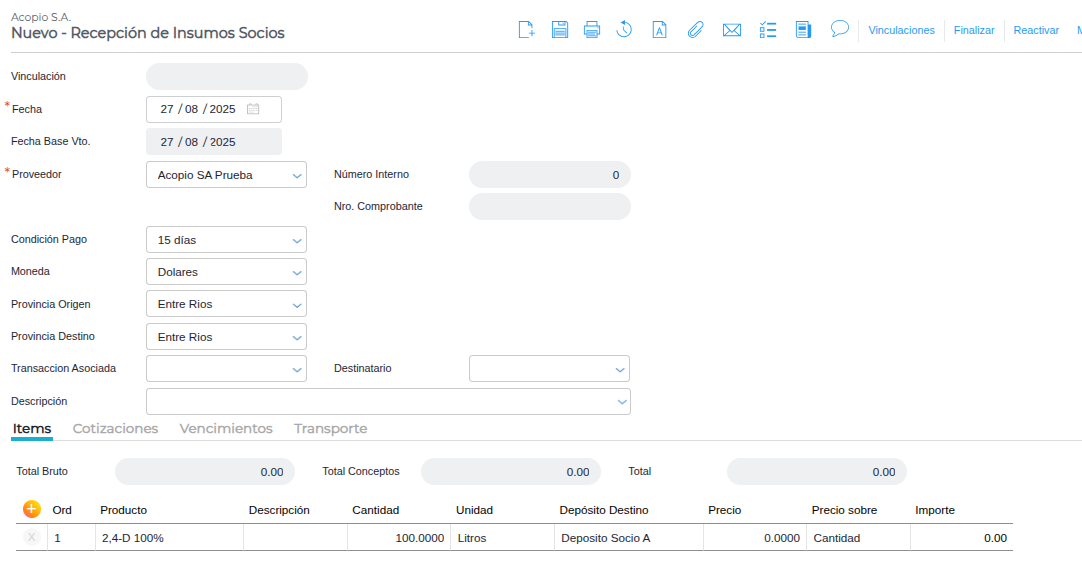Switch to the Transporte tab
The image size is (1082, 579).
(330, 428)
